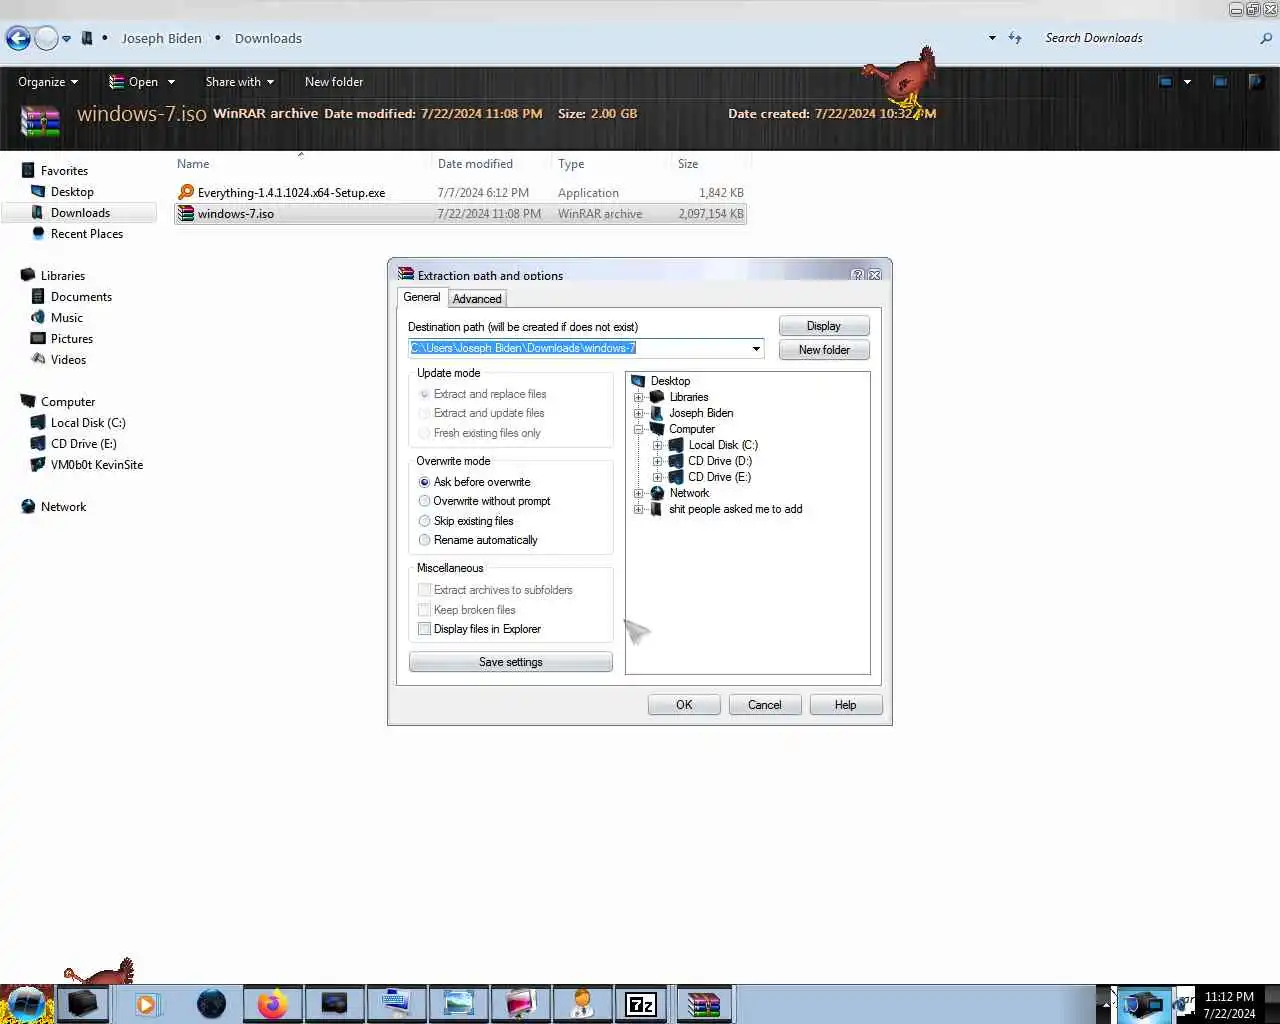Select Ask before overwrite option
The image size is (1280, 1024).
424,482
